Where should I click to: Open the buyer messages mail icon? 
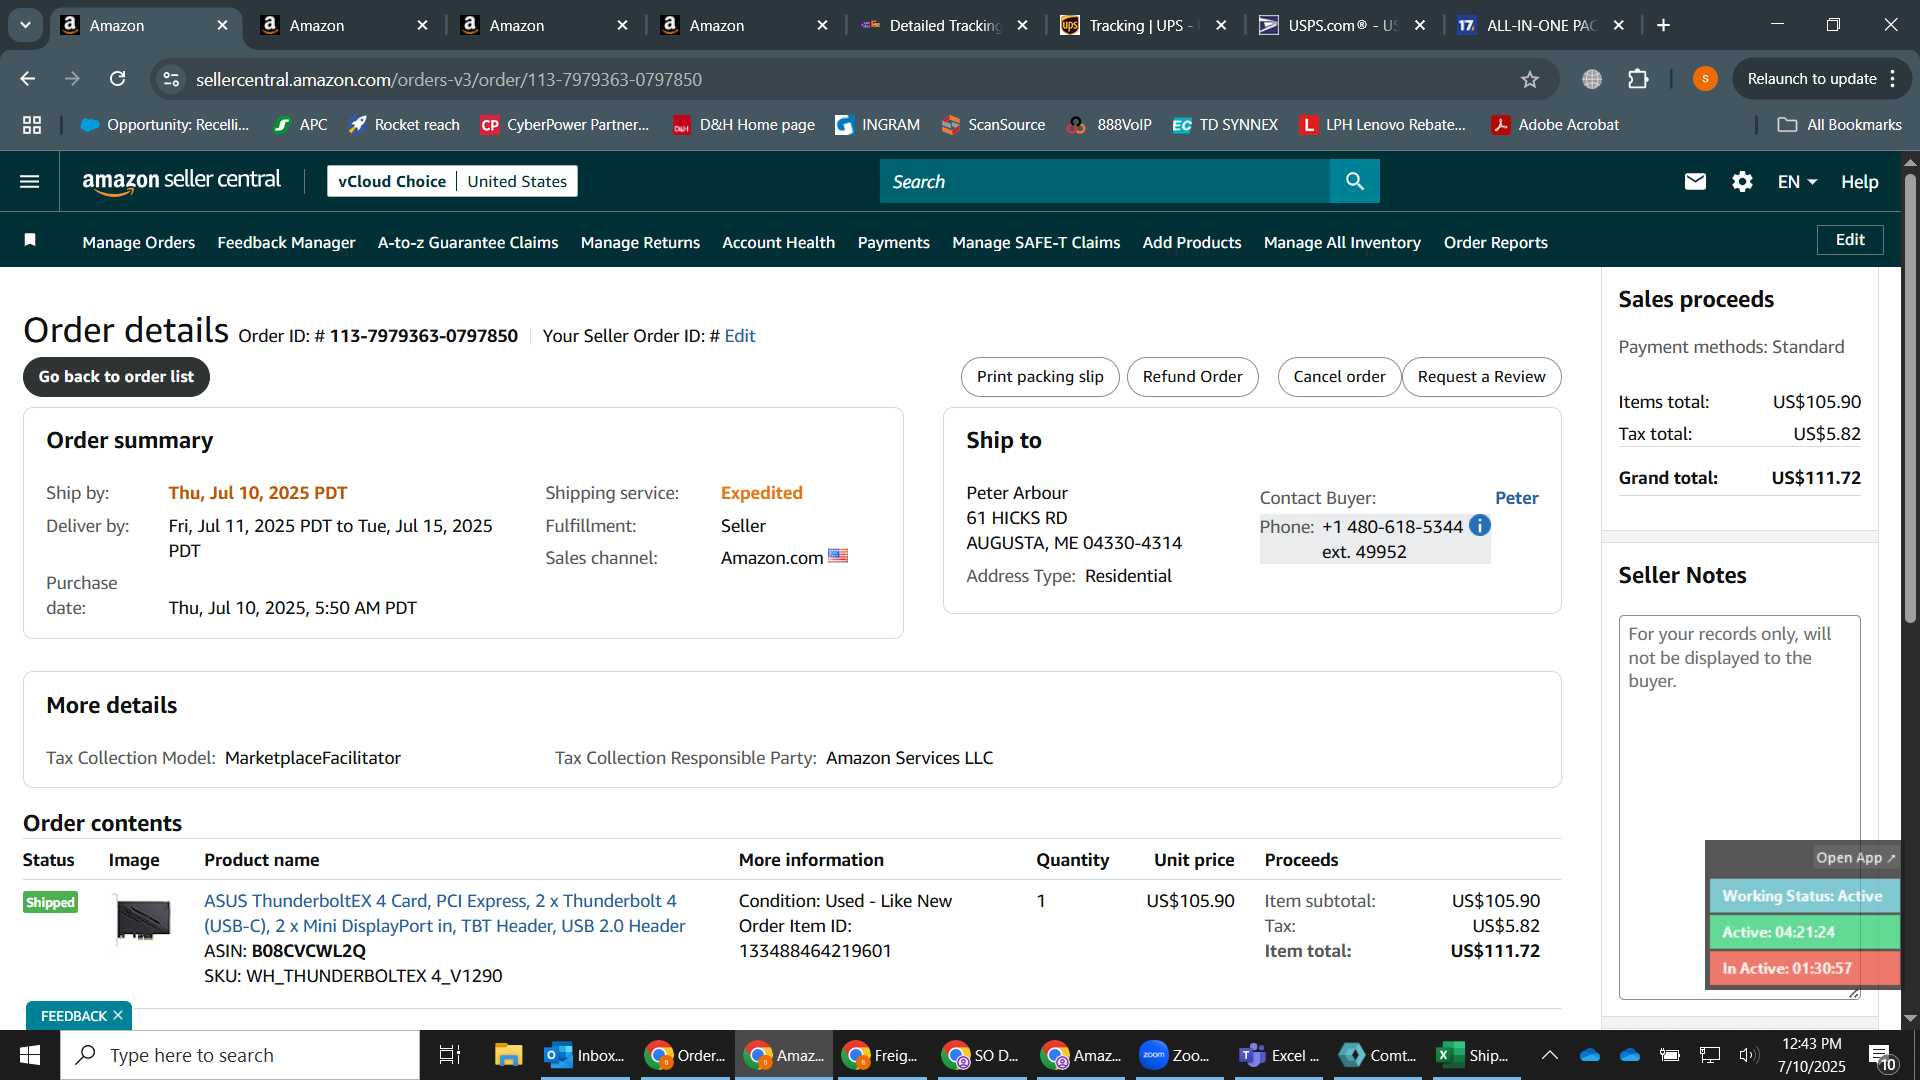pos(1695,181)
